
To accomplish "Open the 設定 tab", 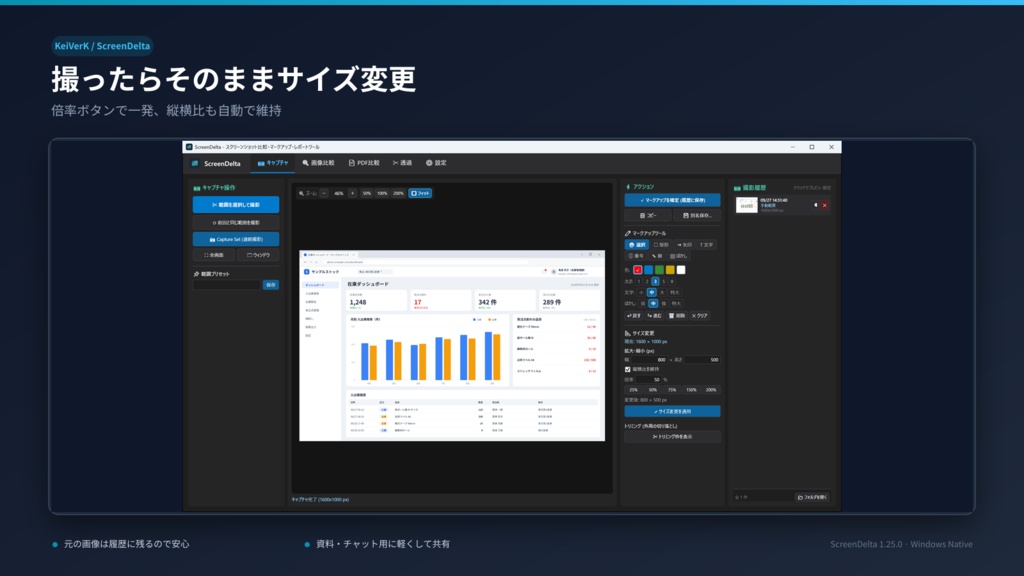I will (436, 163).
